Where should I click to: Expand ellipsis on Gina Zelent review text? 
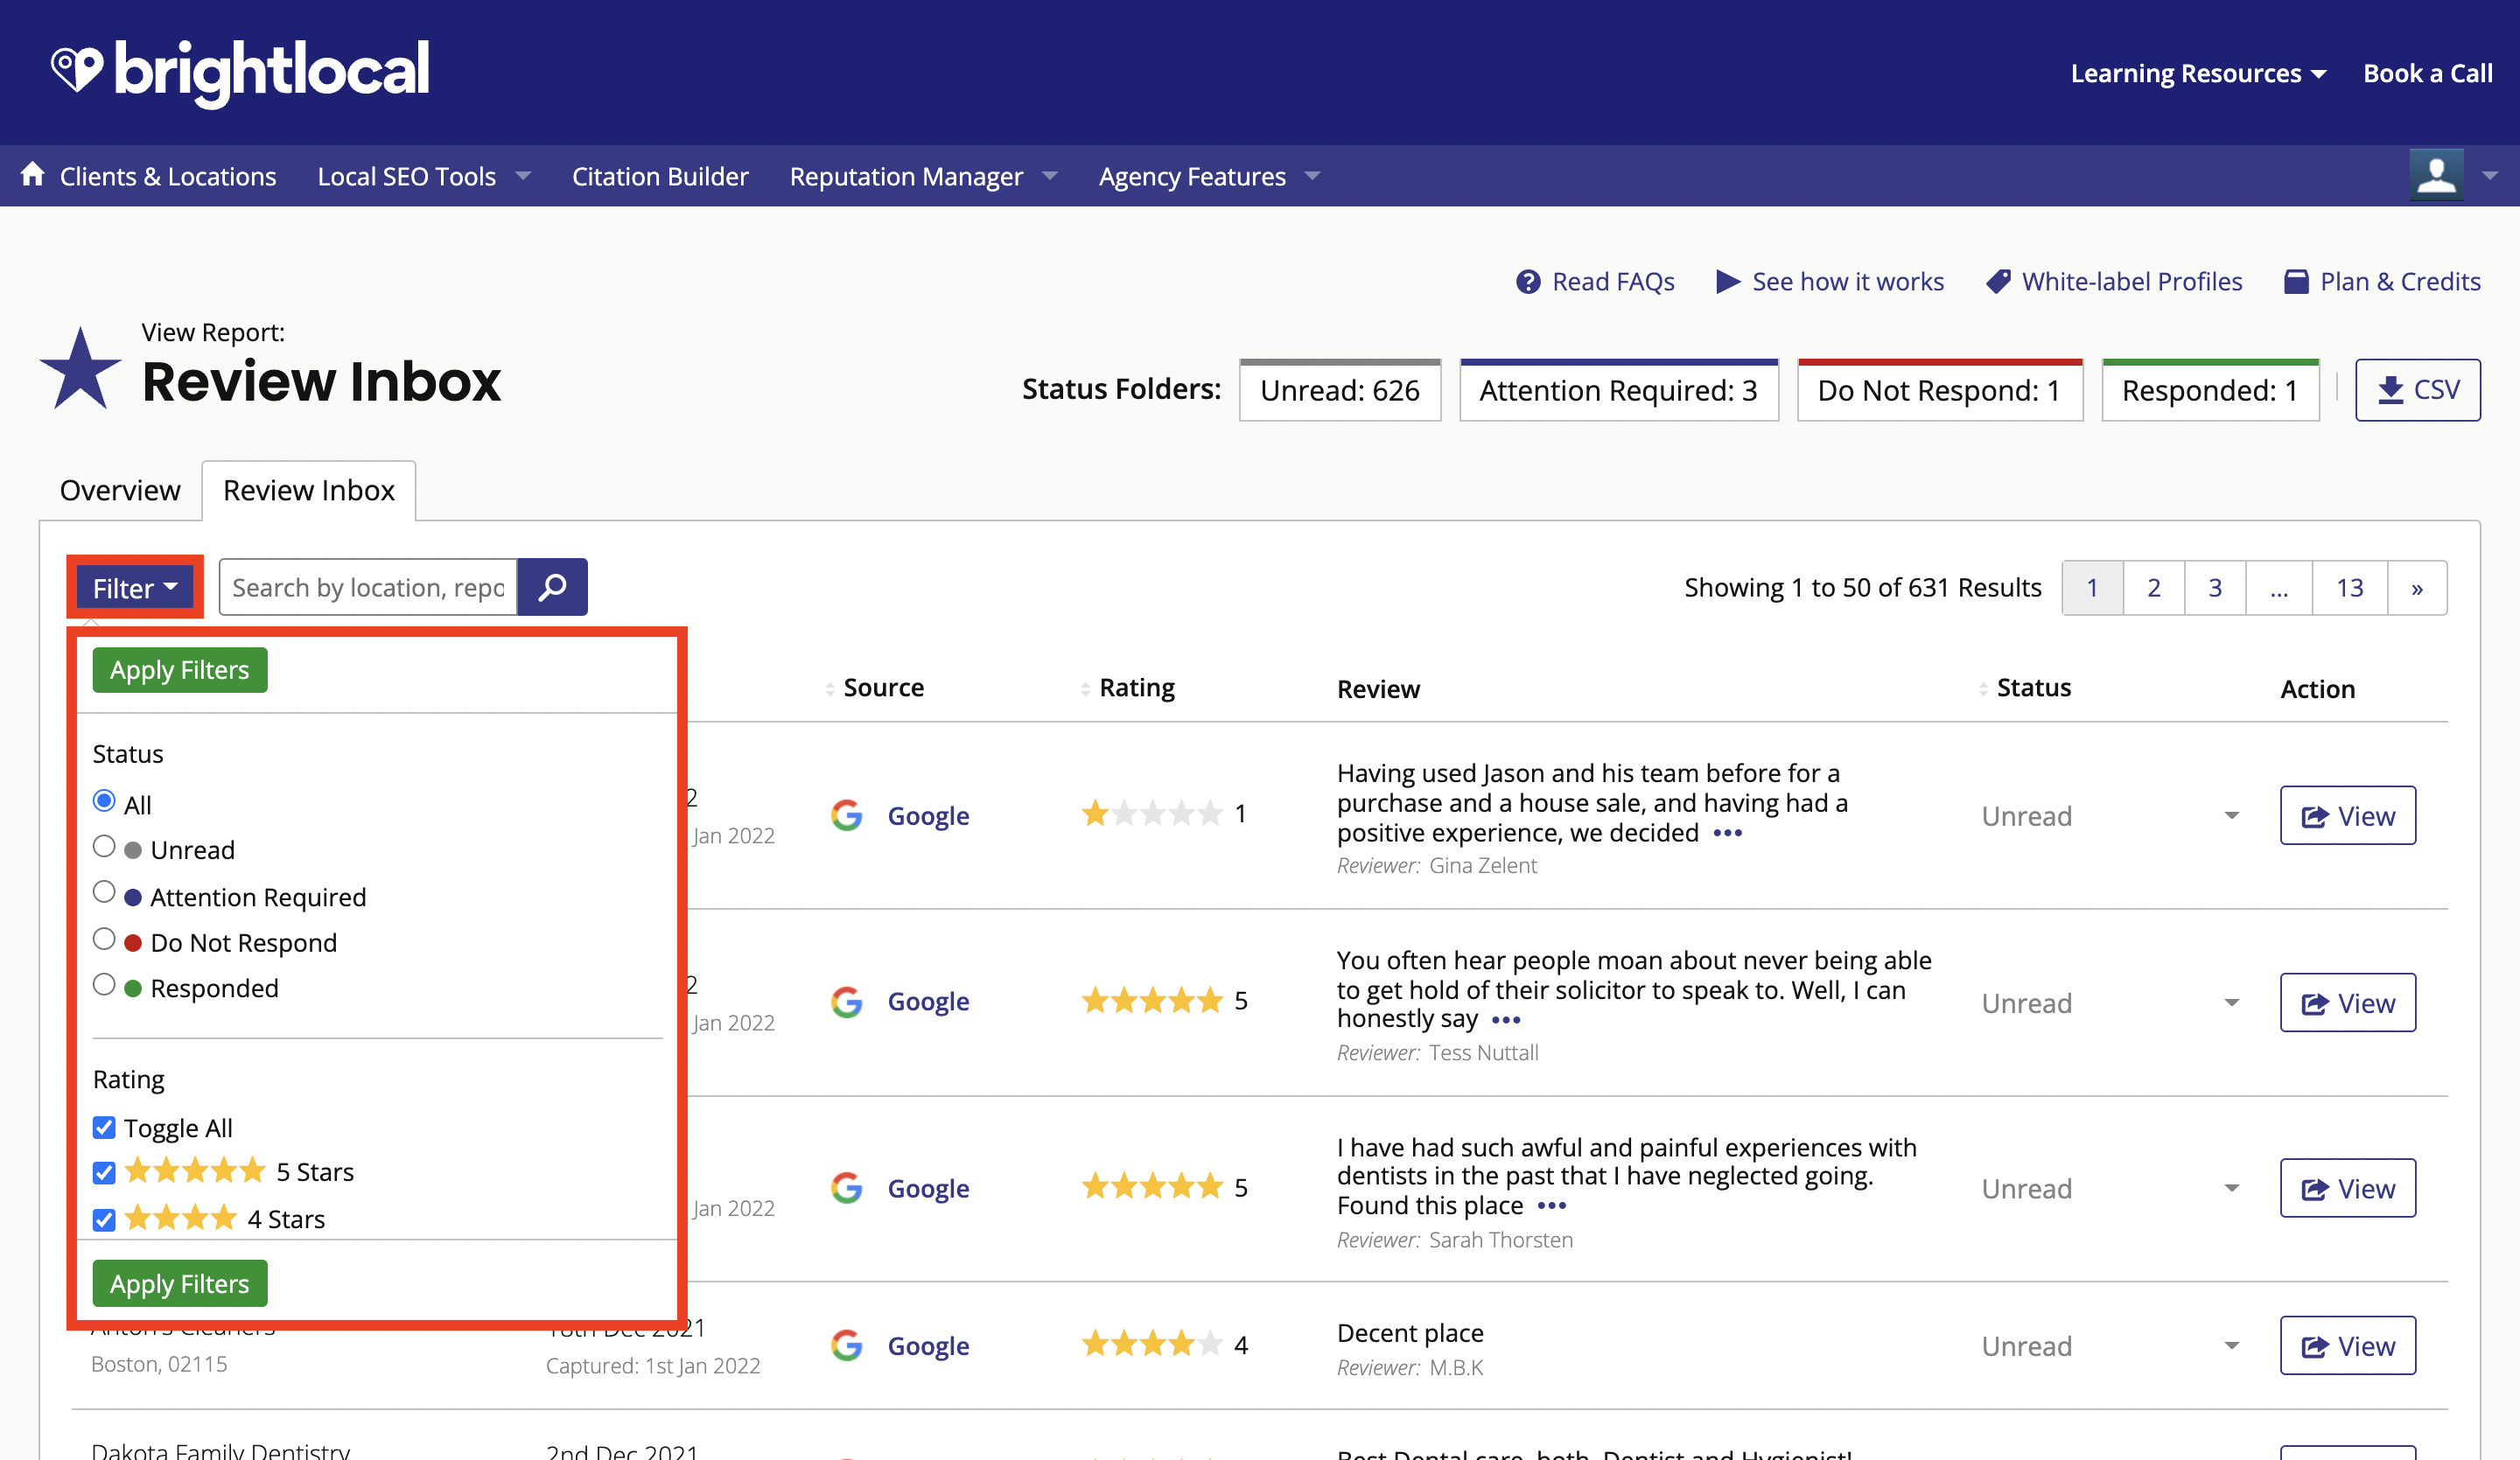click(x=1727, y=833)
